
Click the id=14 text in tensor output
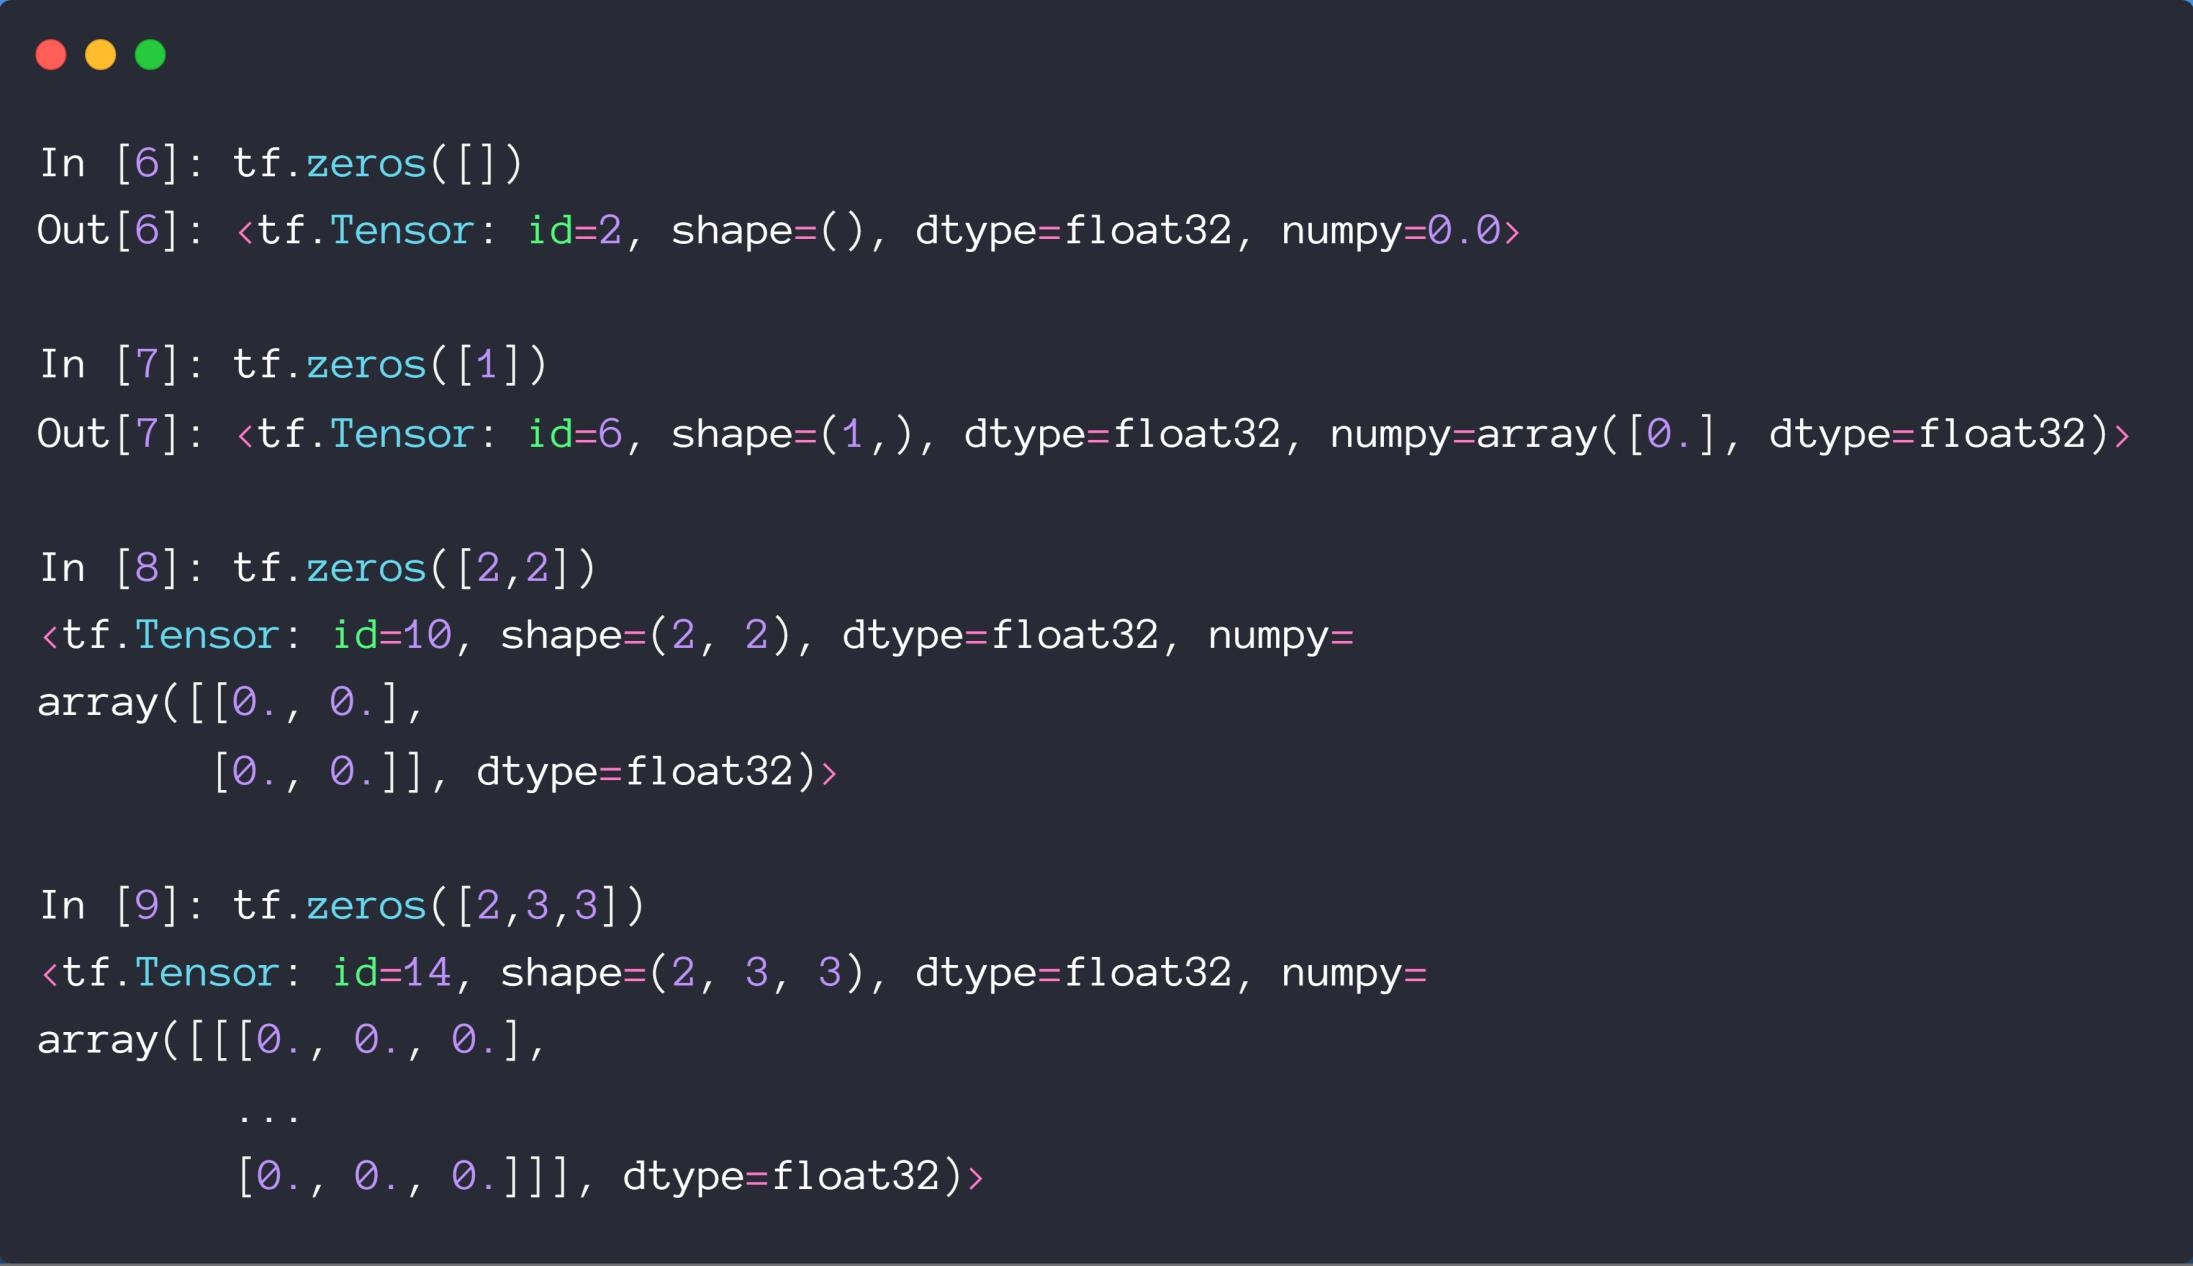[391, 973]
